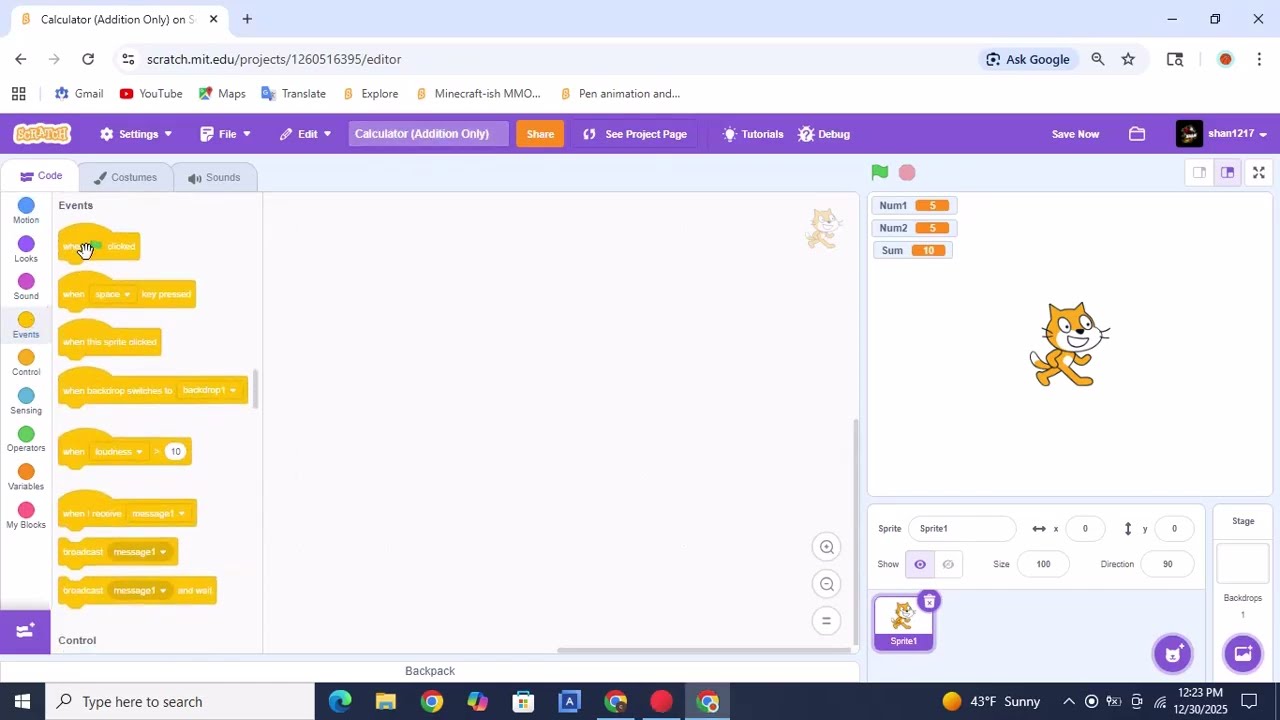Select the Motion block category
The image size is (1280, 720).
coord(26,211)
